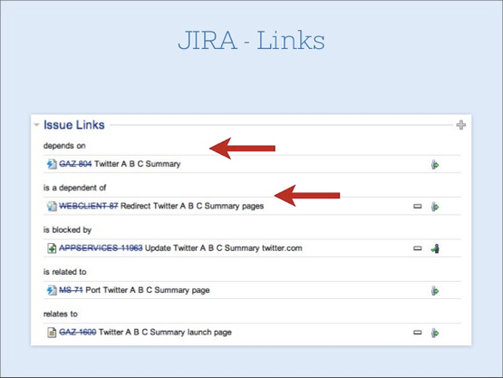Image resolution: width=503 pixels, height=378 pixels.
Task: Click 'Twitter A B C Summary launch page' text
Action: tap(165, 332)
